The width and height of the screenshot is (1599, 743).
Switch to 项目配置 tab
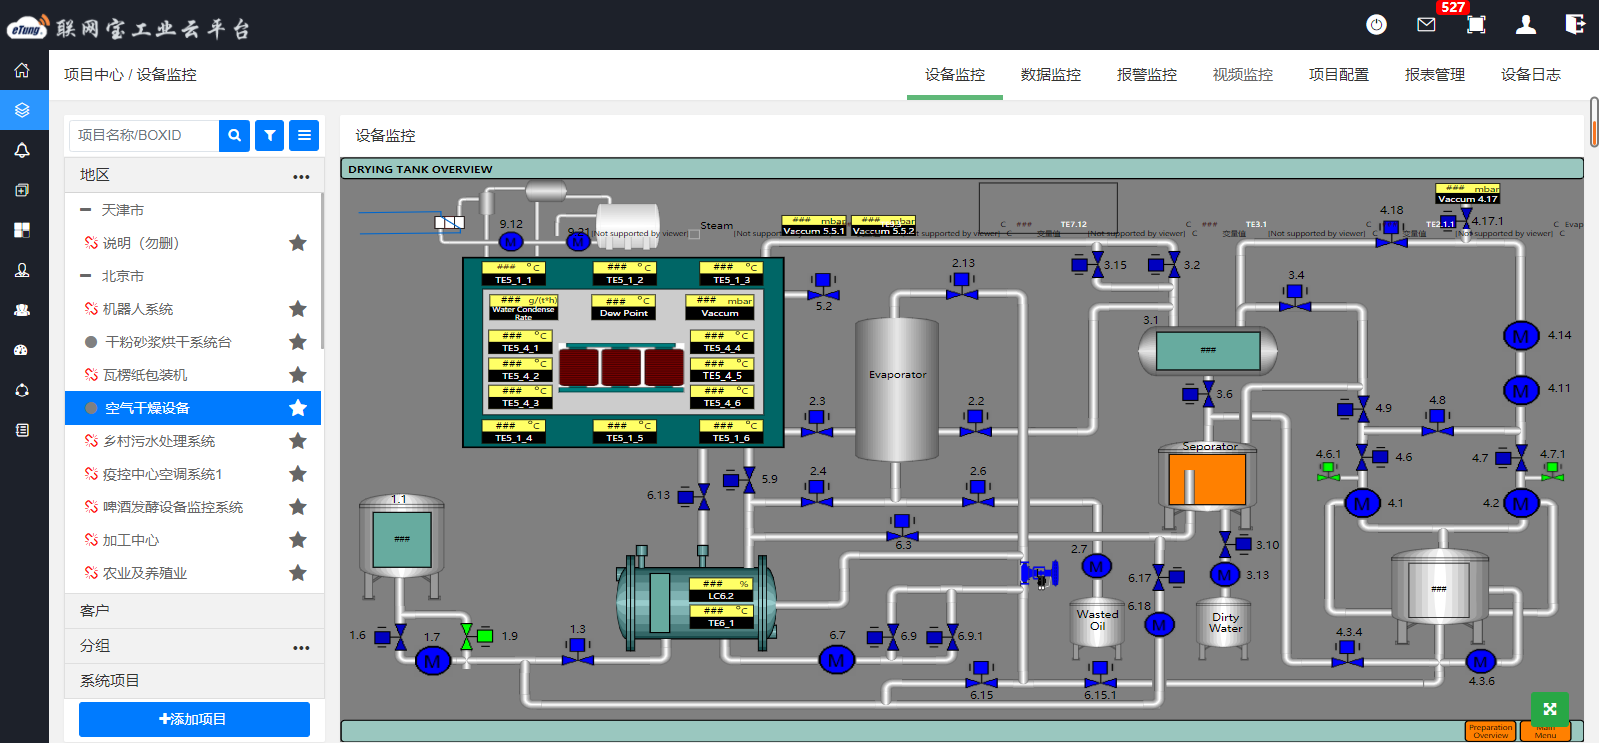point(1339,75)
